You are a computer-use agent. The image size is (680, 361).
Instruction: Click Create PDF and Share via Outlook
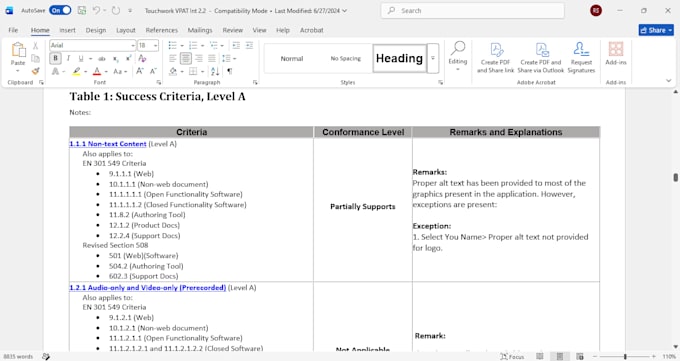[x=540, y=57]
